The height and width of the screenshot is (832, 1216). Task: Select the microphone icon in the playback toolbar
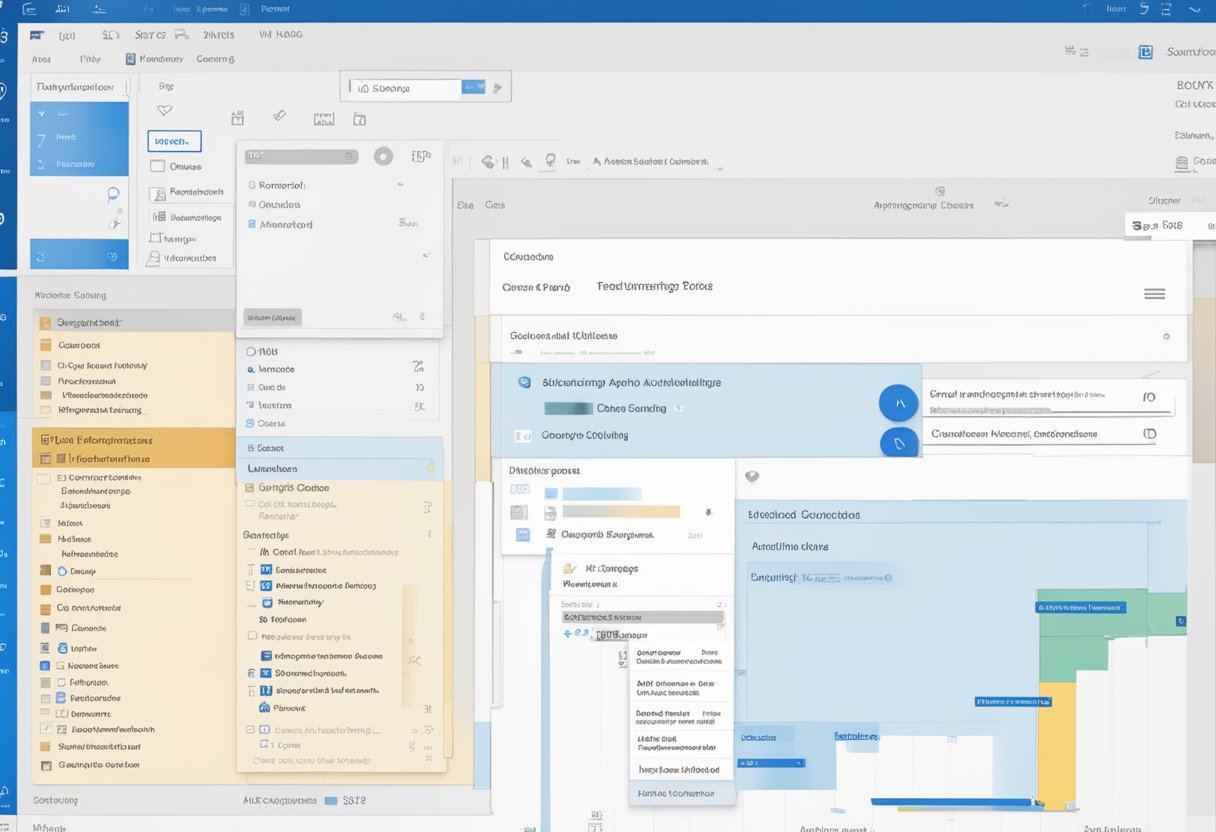[547, 162]
